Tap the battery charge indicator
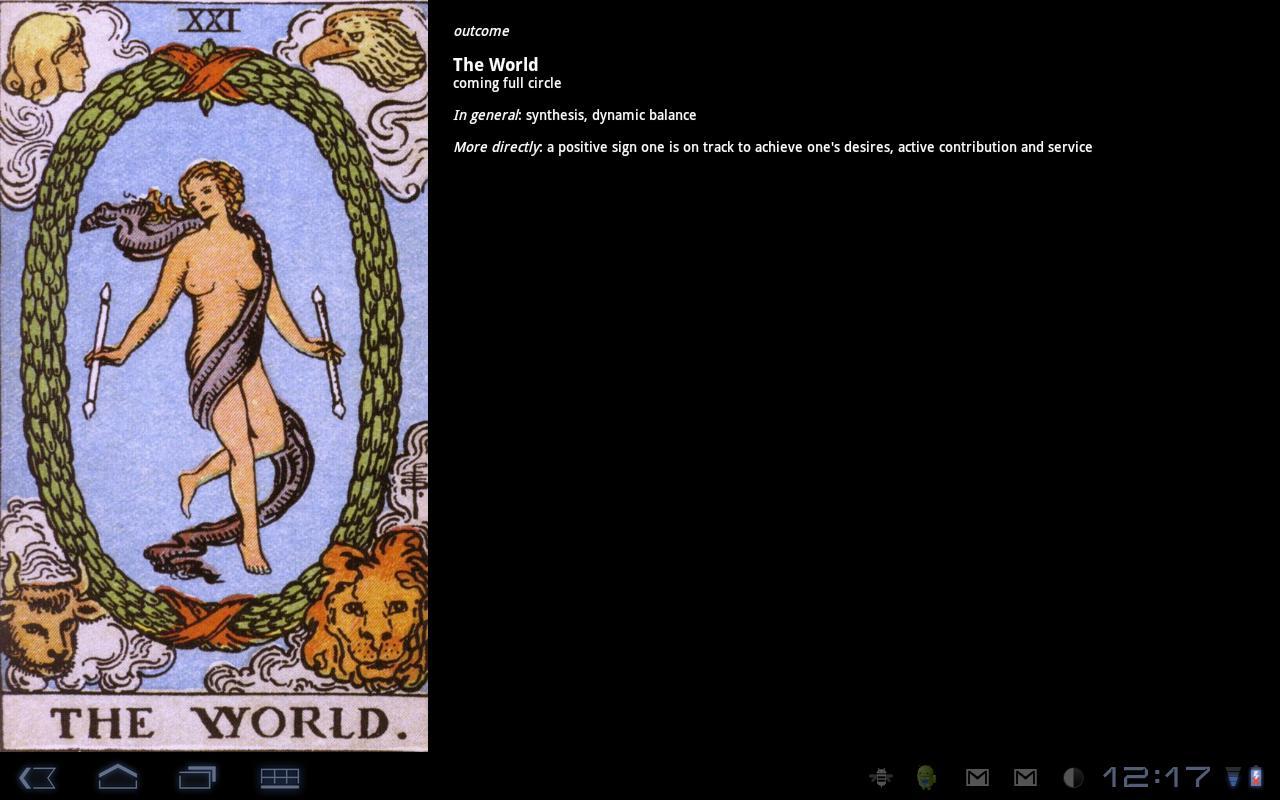 [1257, 777]
